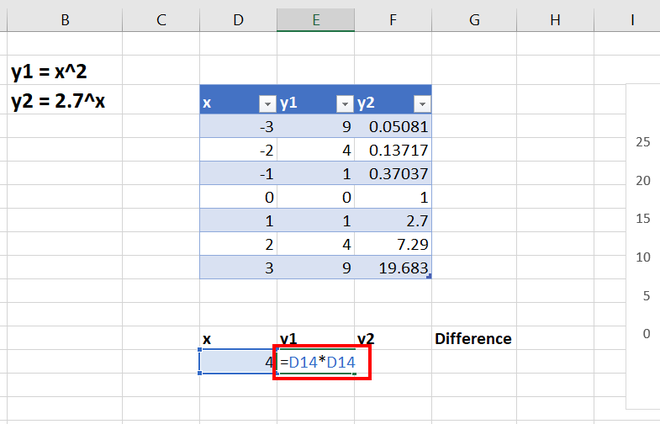Open the y2 column filter dropdown
The width and height of the screenshot is (660, 424).
point(421,104)
